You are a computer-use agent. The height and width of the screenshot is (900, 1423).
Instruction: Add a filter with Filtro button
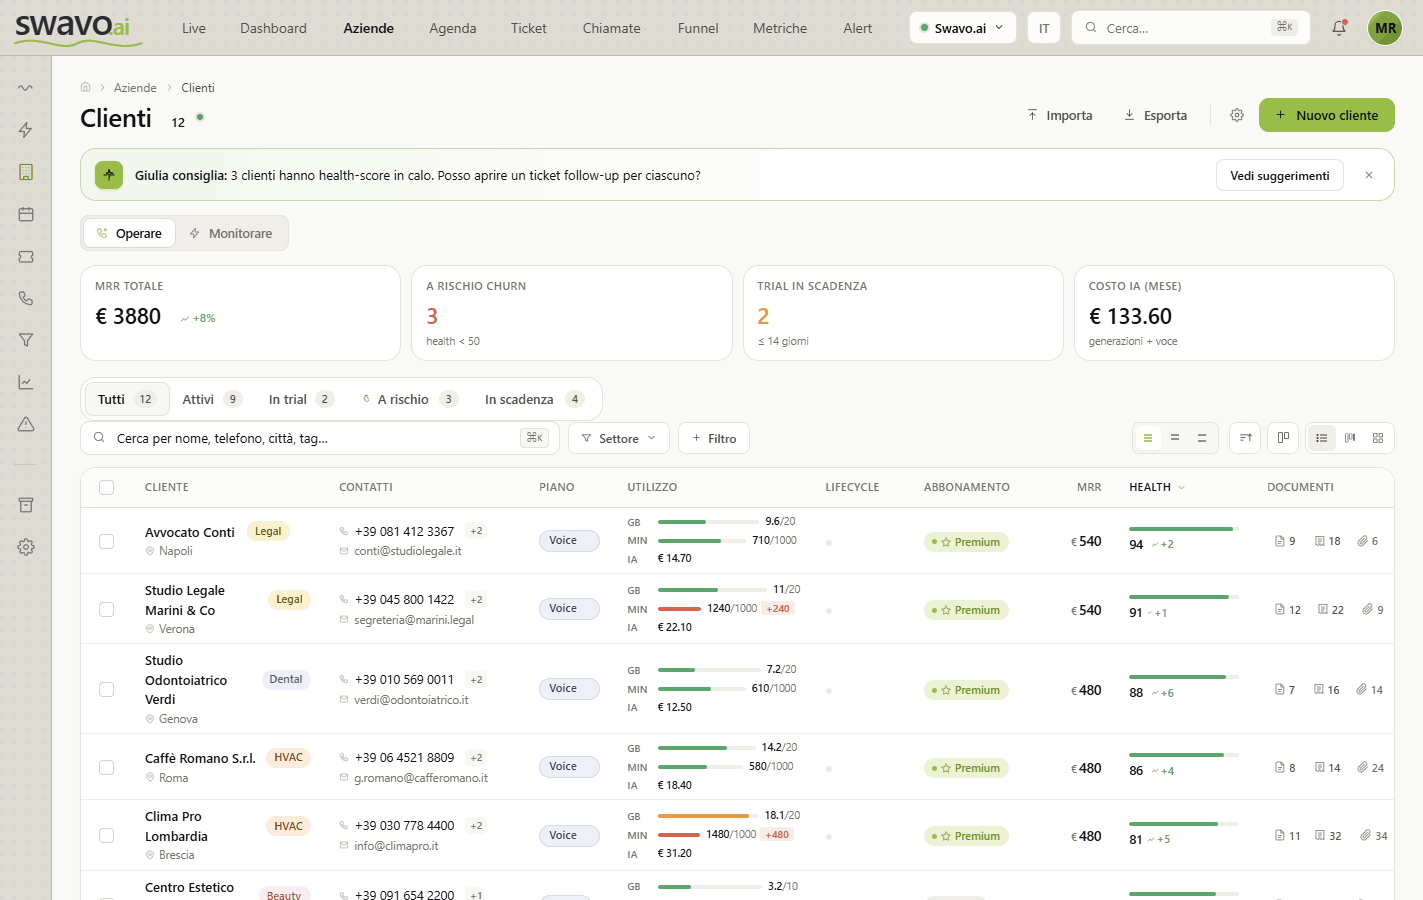[714, 438]
